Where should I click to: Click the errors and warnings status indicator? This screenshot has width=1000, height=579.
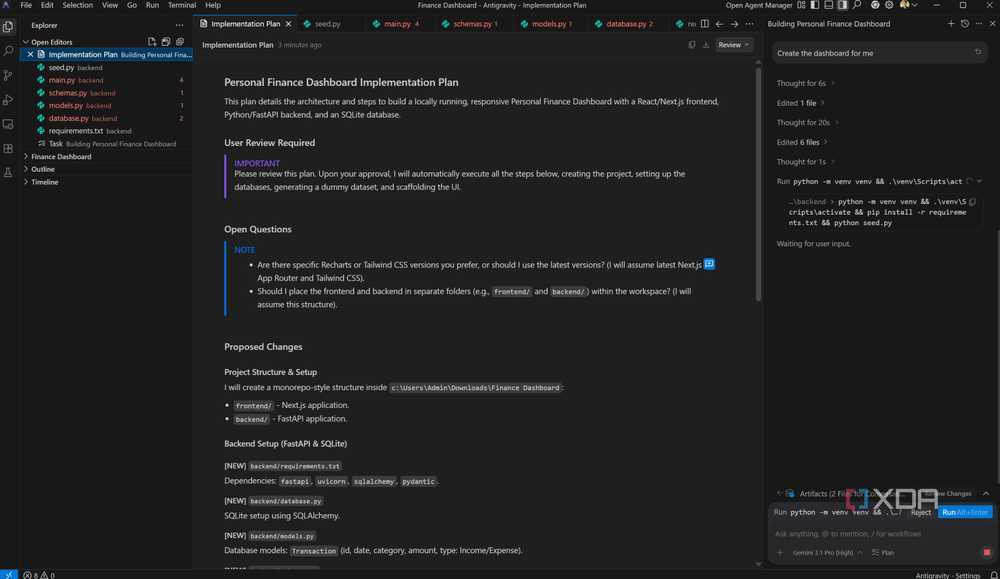pyautogui.click(x=39, y=575)
